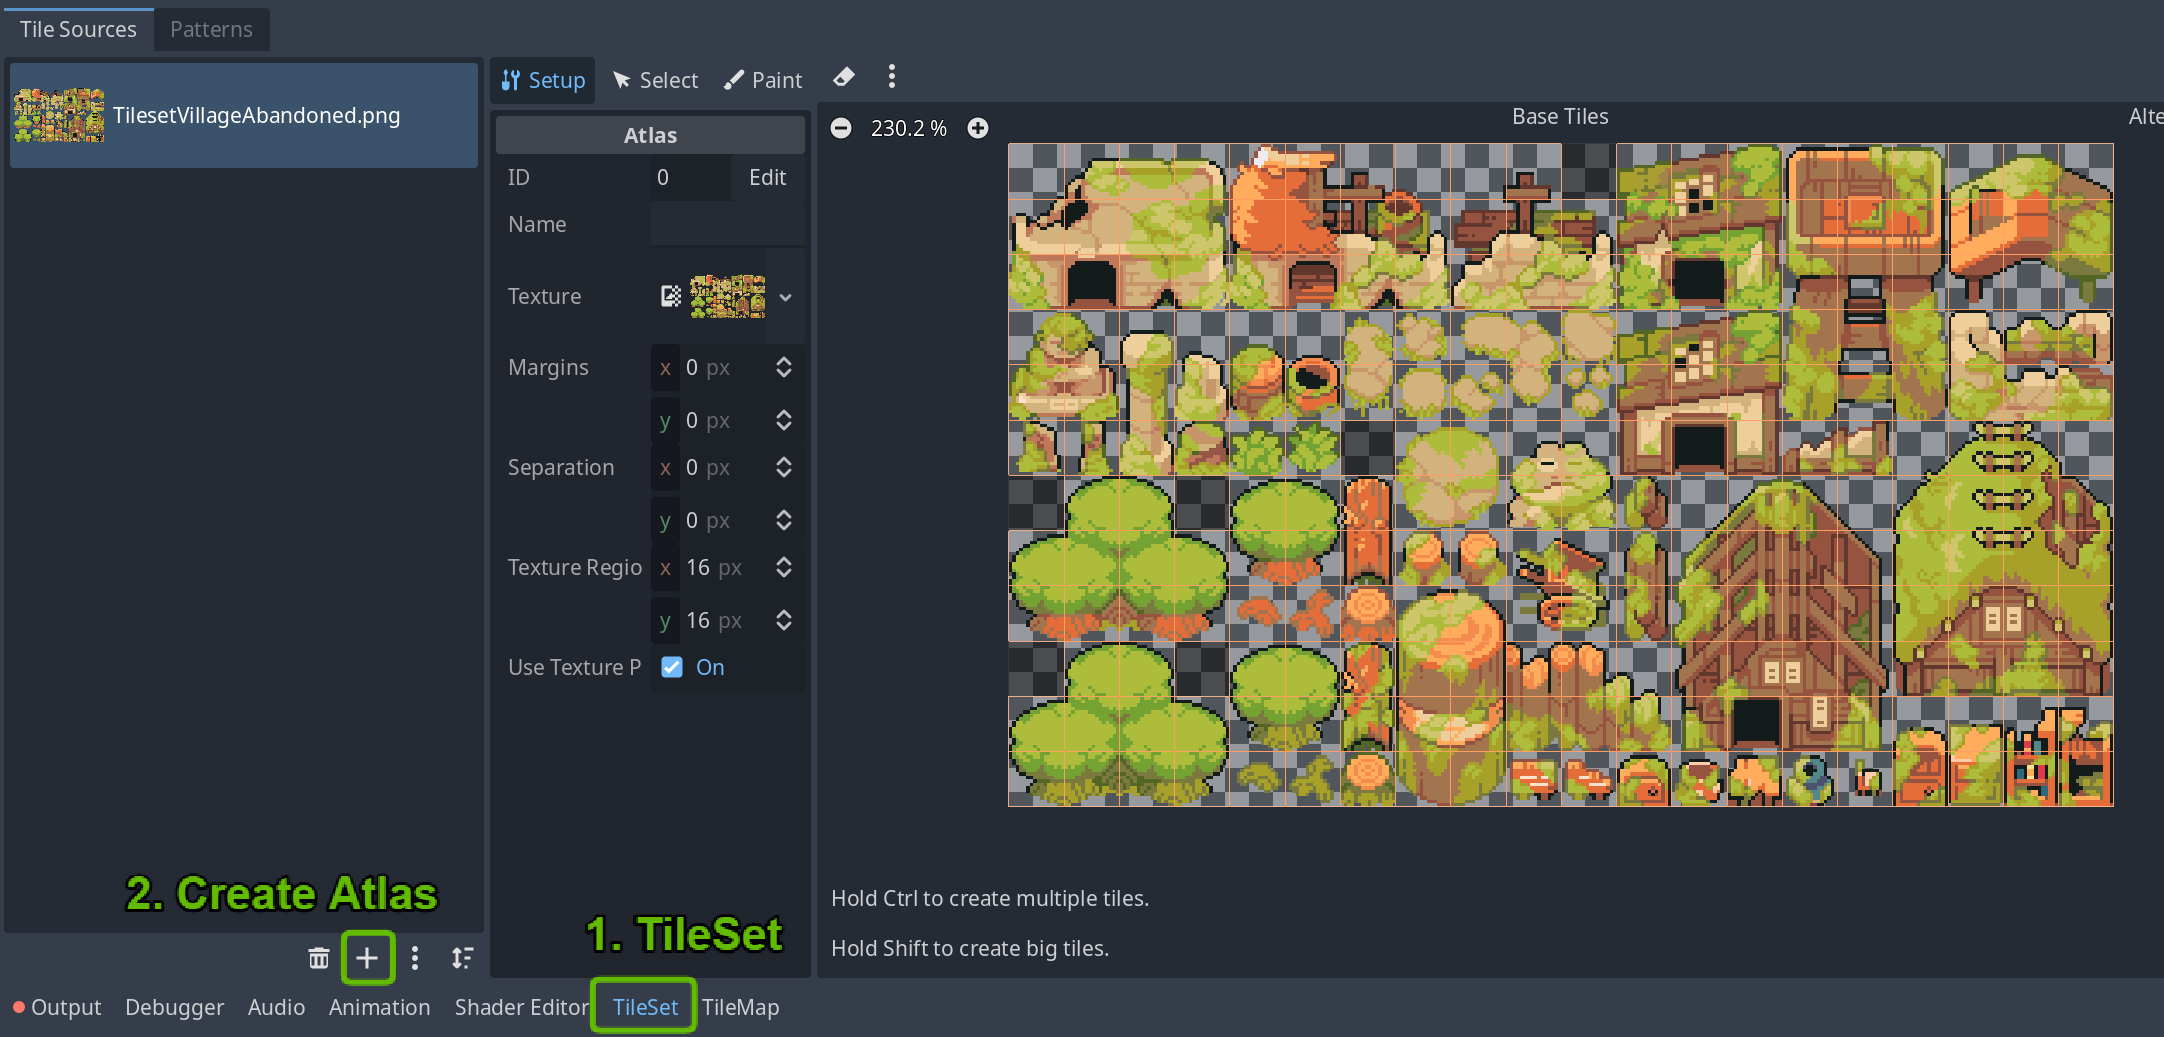Increase the Texture Region y value
This screenshot has width=2164, height=1037.
[784, 613]
